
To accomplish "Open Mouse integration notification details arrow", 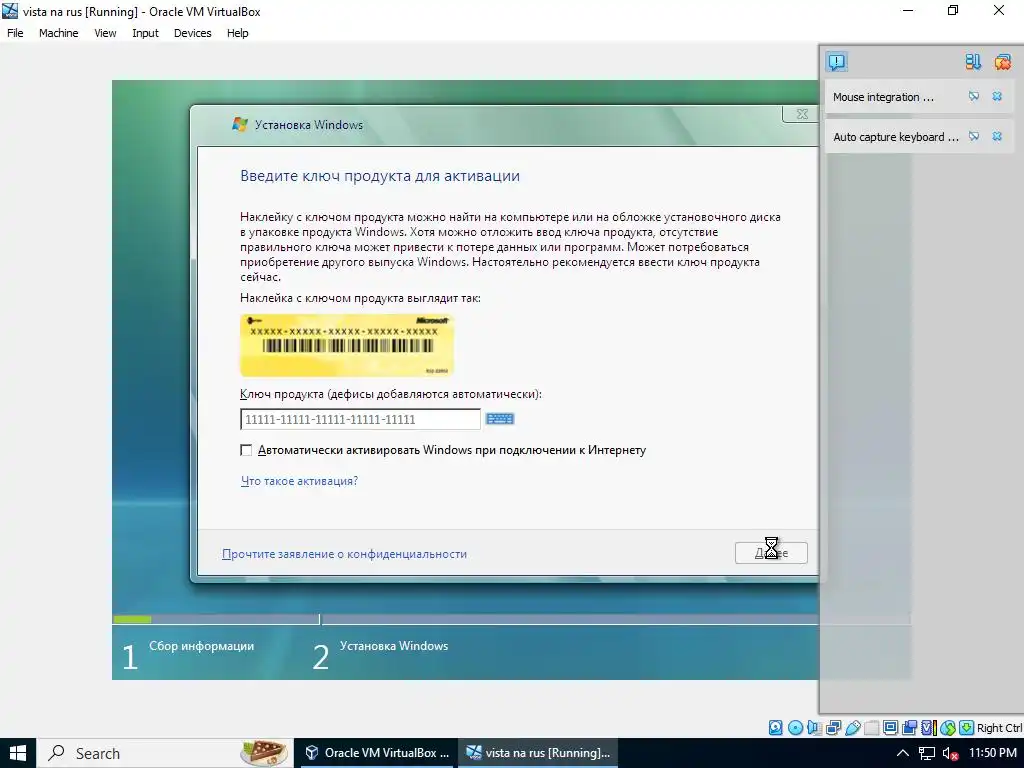I will coord(974,97).
